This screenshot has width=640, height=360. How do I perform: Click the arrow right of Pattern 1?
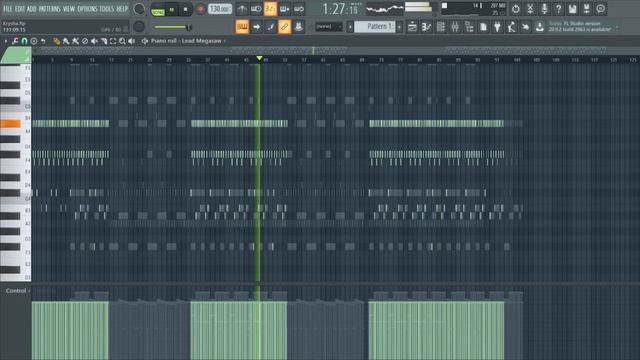(x=399, y=27)
